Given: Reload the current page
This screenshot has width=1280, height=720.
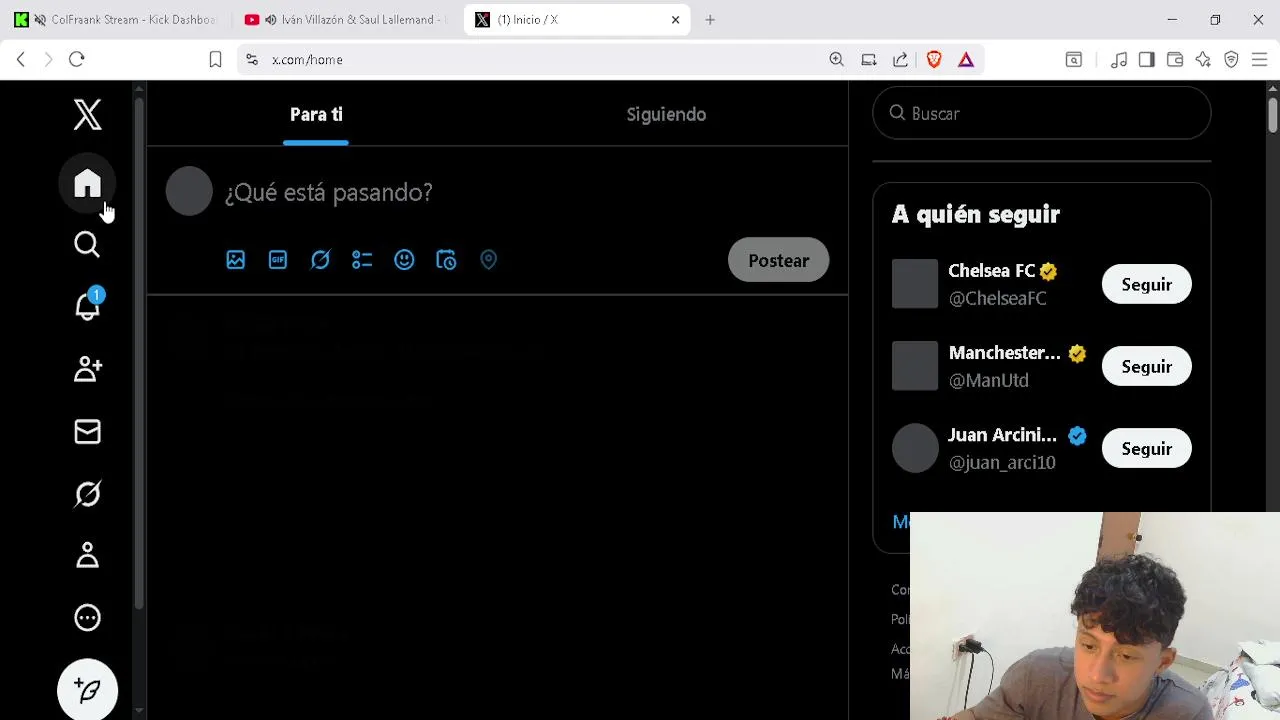Looking at the screenshot, I should [76, 59].
